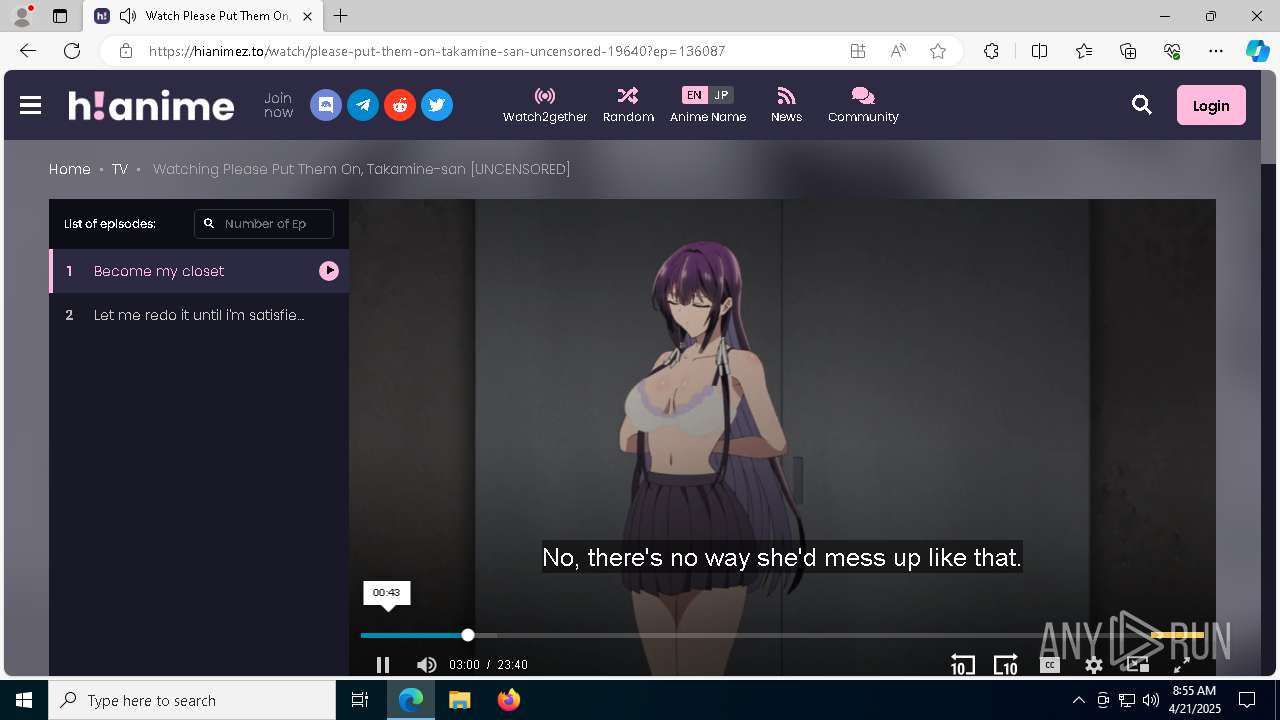Close the current browser tab
Screen dimensions: 1280x720
[x=308, y=16]
